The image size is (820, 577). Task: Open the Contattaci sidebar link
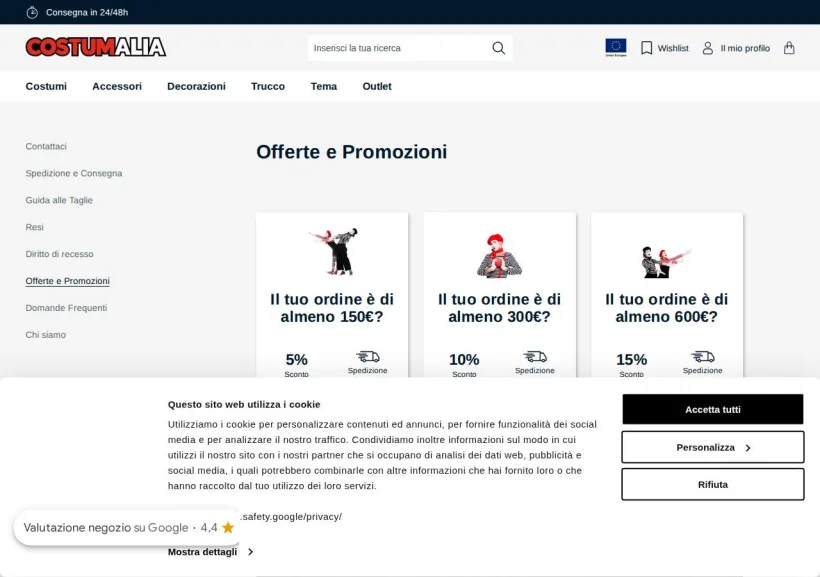[46, 146]
